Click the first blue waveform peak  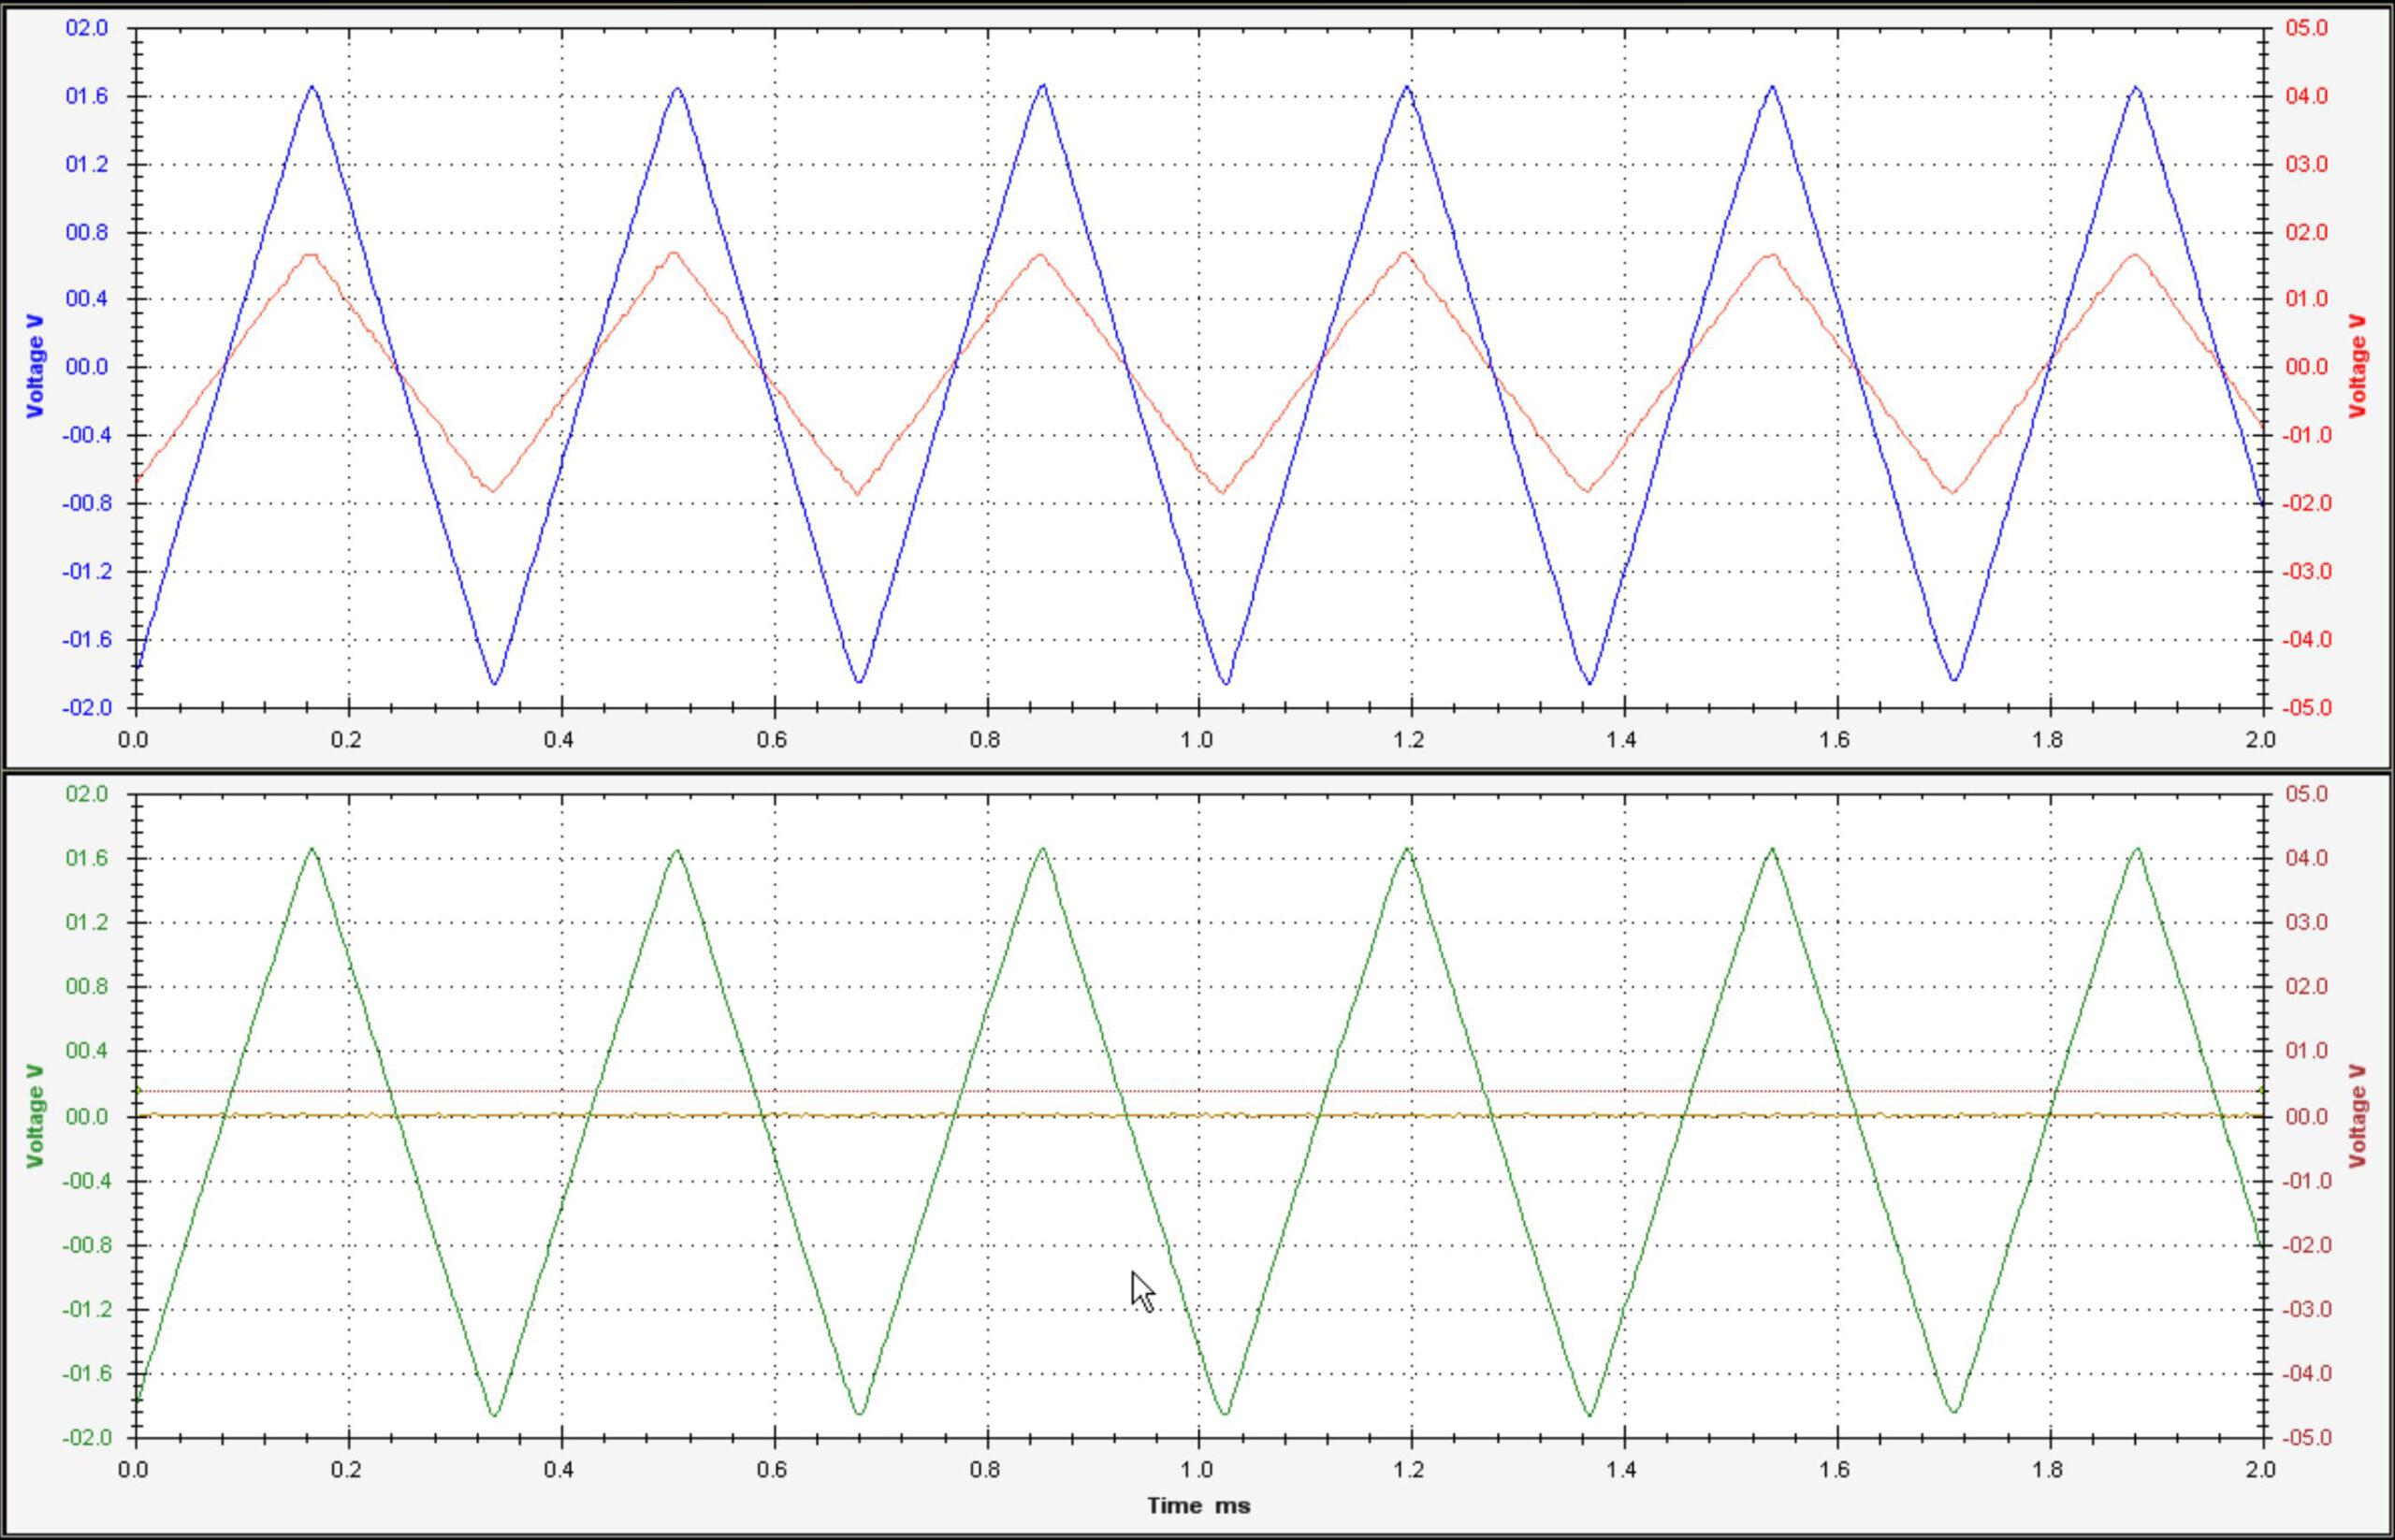(312, 87)
